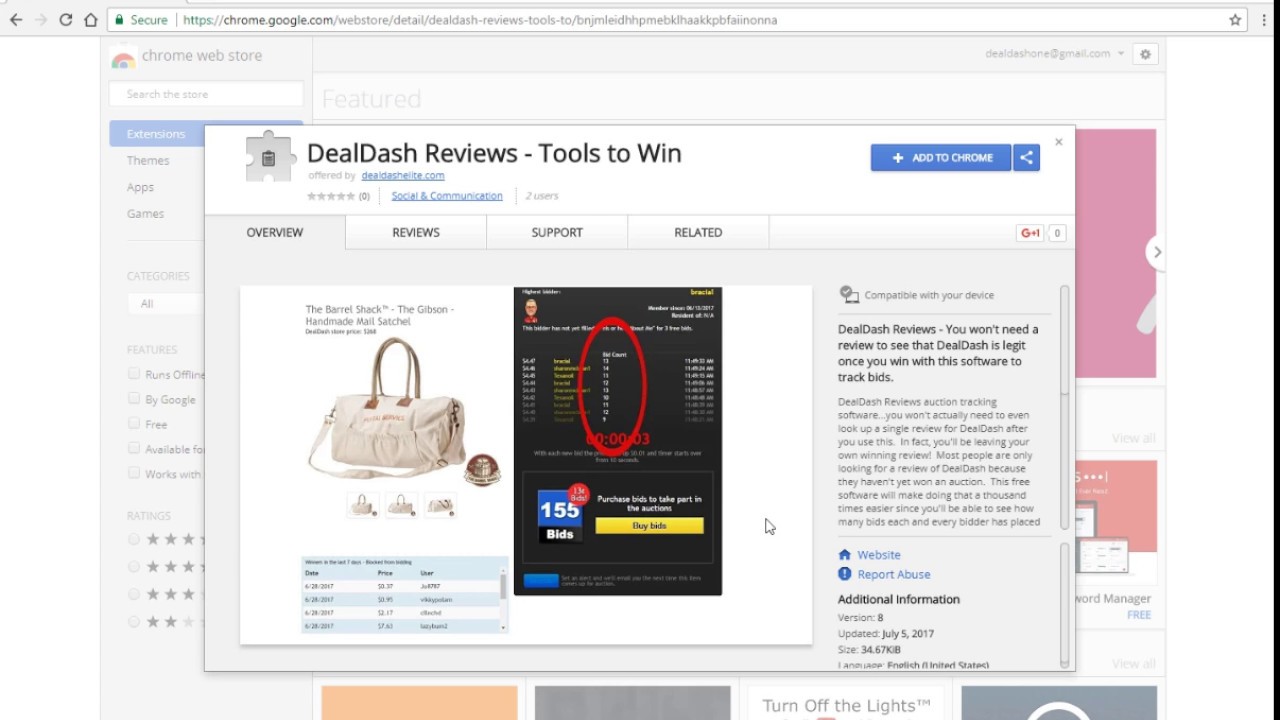Toggle the Available for filter checkbox
The width and height of the screenshot is (1280, 720).
click(134, 449)
